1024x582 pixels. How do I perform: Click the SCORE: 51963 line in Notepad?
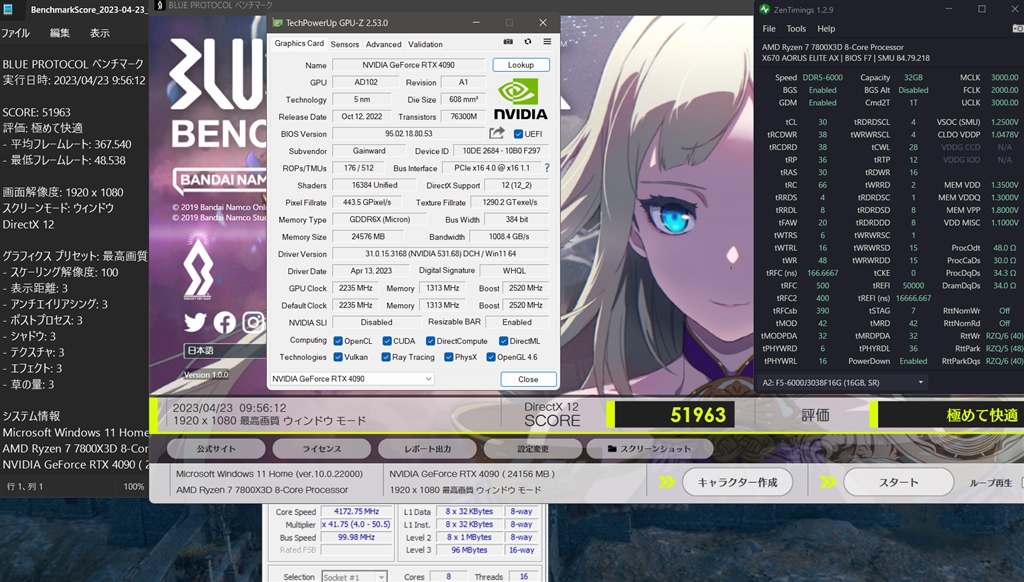37,112
